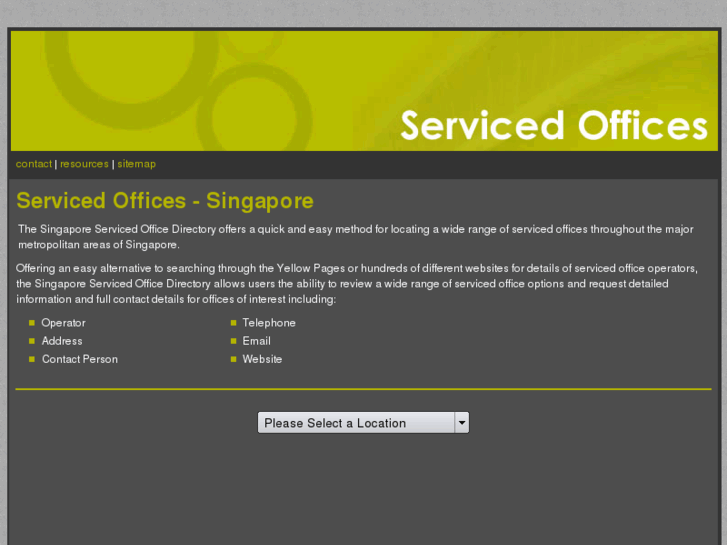Click the 'Address' list item

62,341
